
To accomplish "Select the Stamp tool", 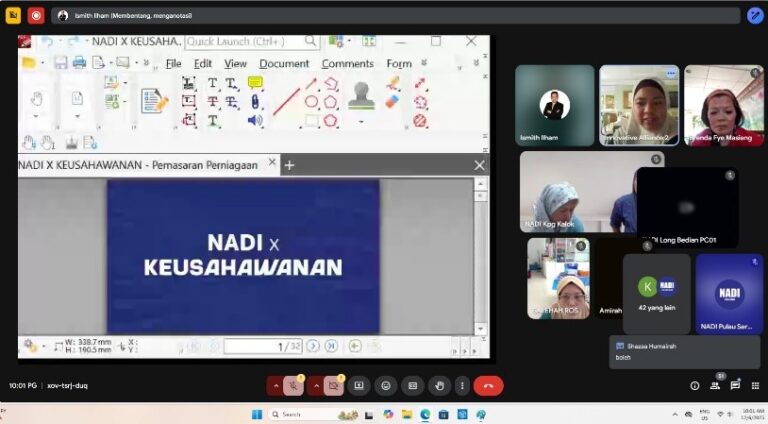I will [x=361, y=95].
